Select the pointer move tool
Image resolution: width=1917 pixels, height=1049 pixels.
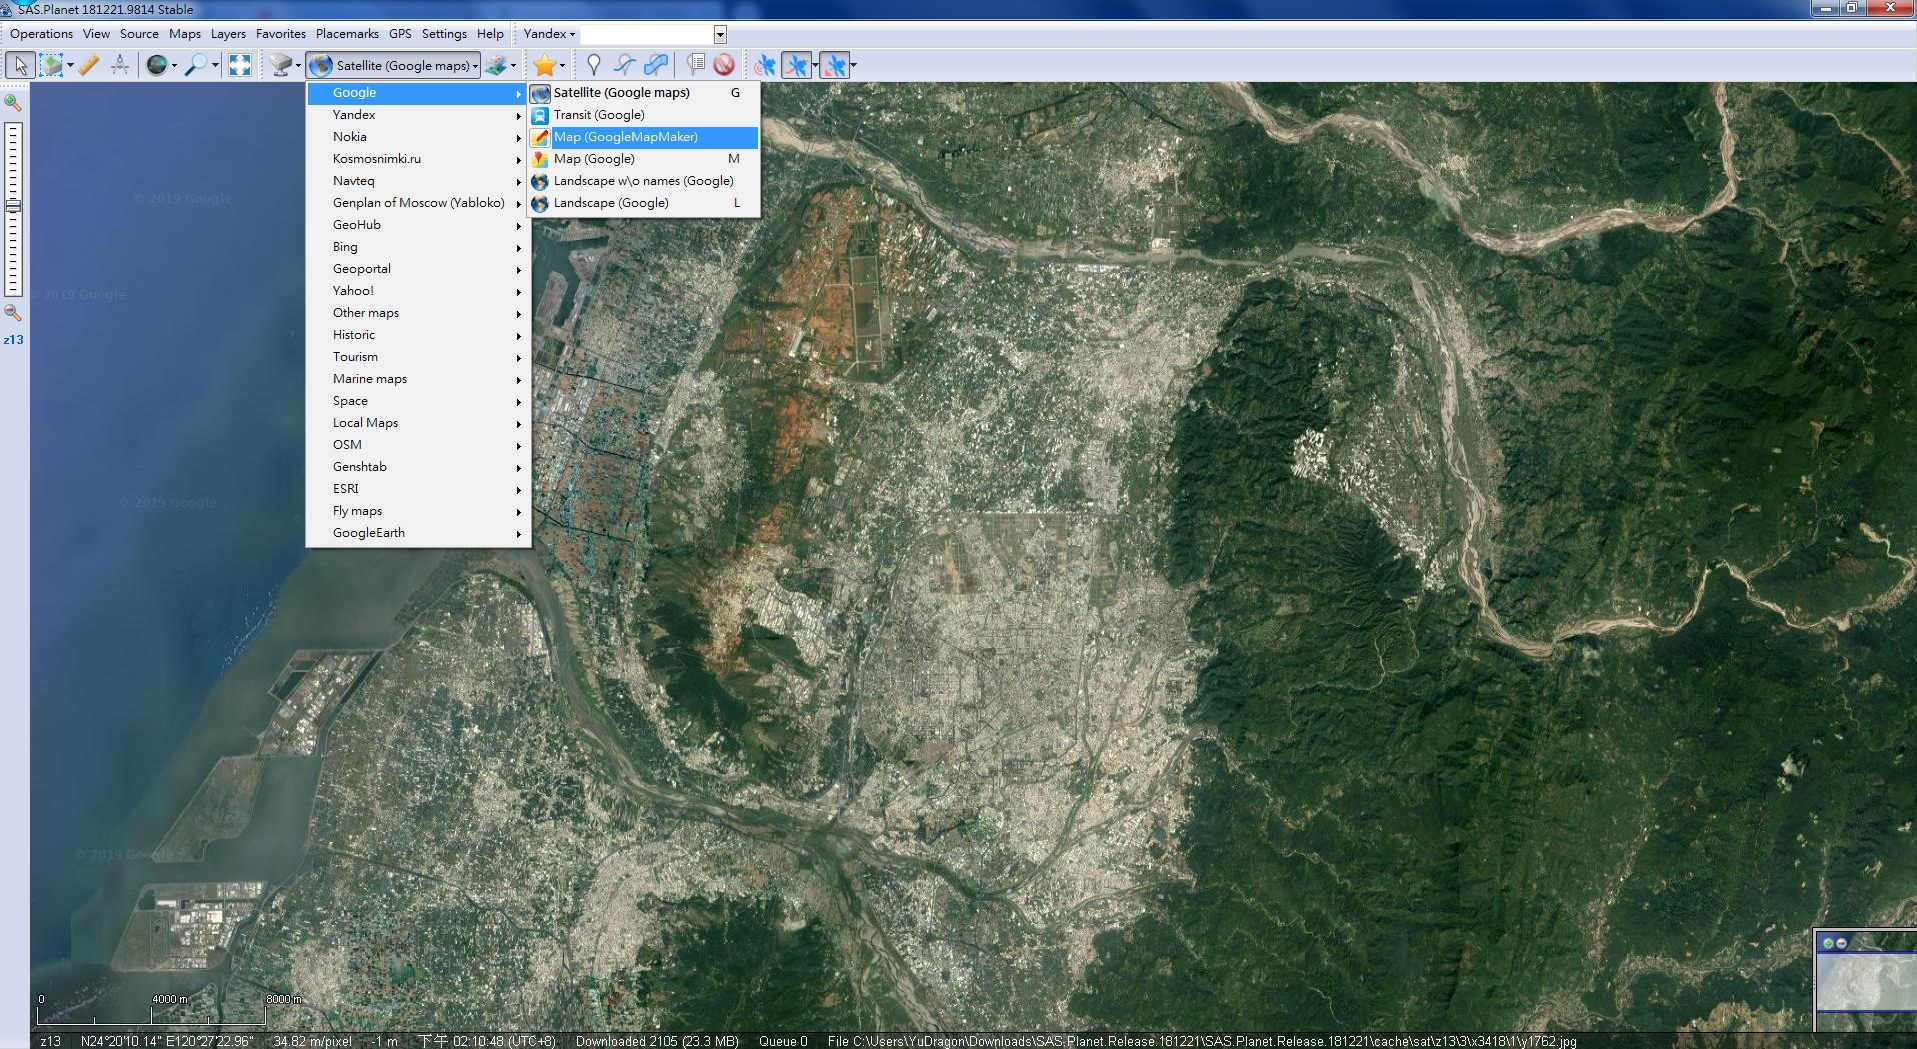[20, 66]
